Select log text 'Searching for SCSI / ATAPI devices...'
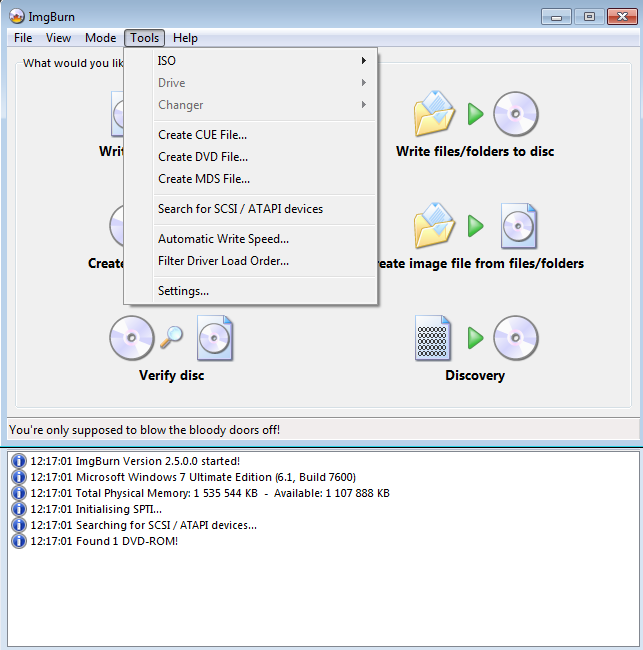 click(x=166, y=526)
